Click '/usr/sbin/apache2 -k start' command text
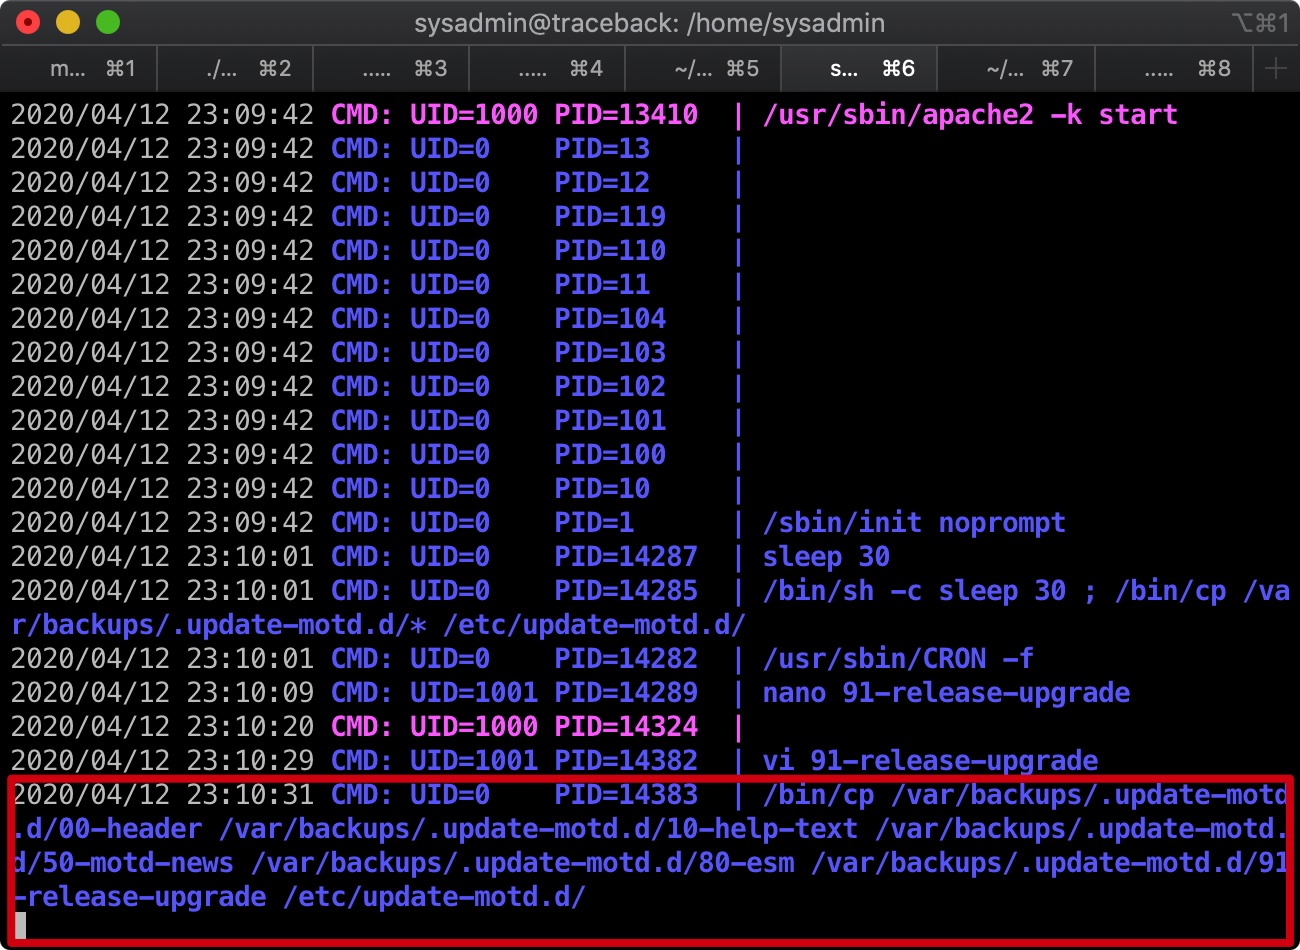 pyautogui.click(x=970, y=115)
